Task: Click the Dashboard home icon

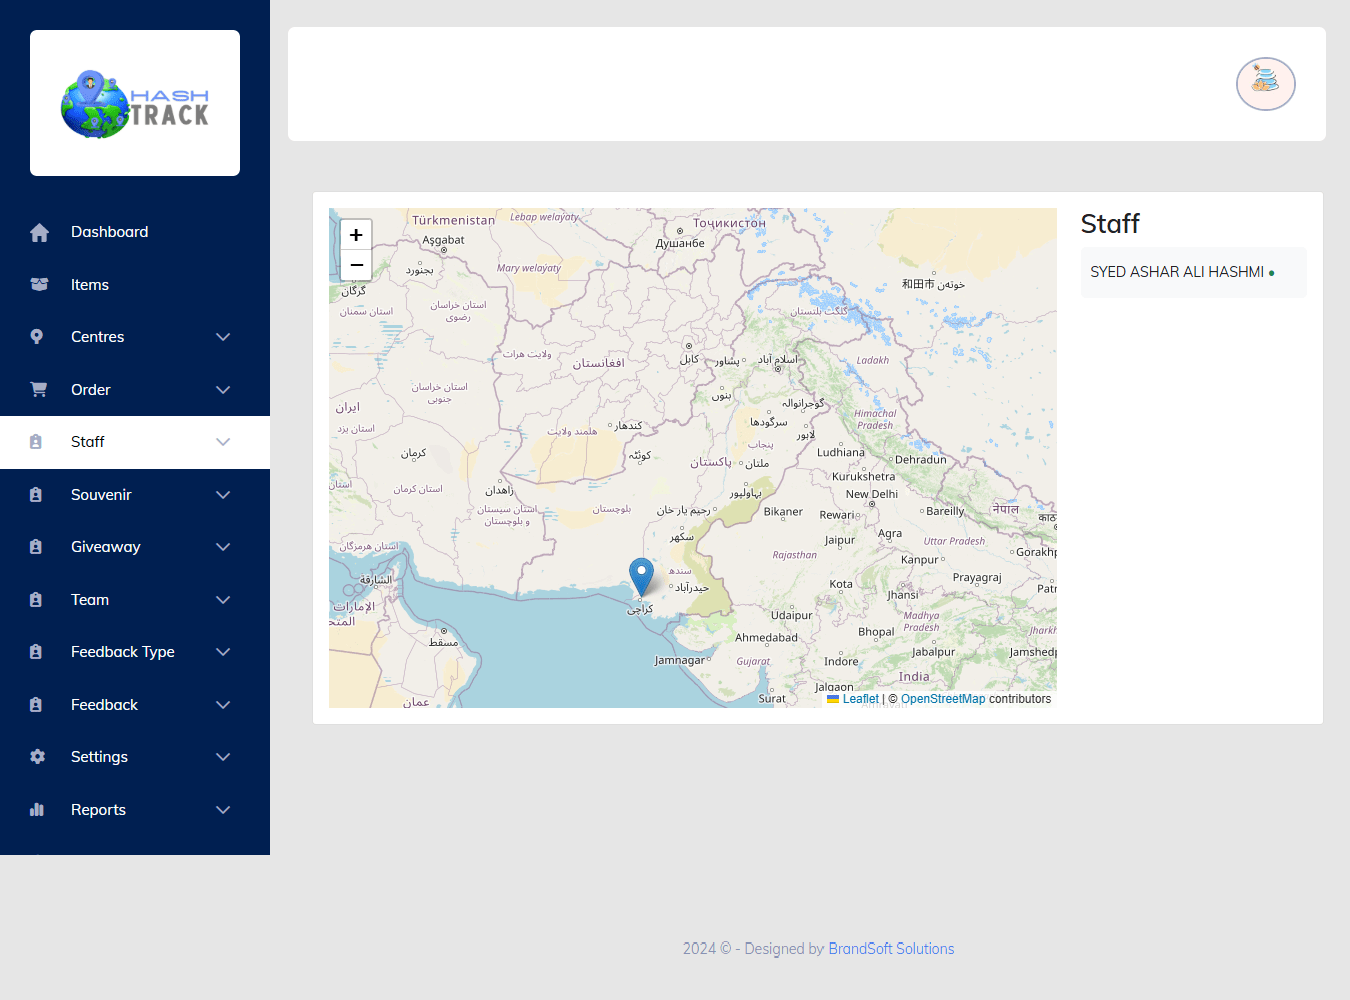Action: 39,232
